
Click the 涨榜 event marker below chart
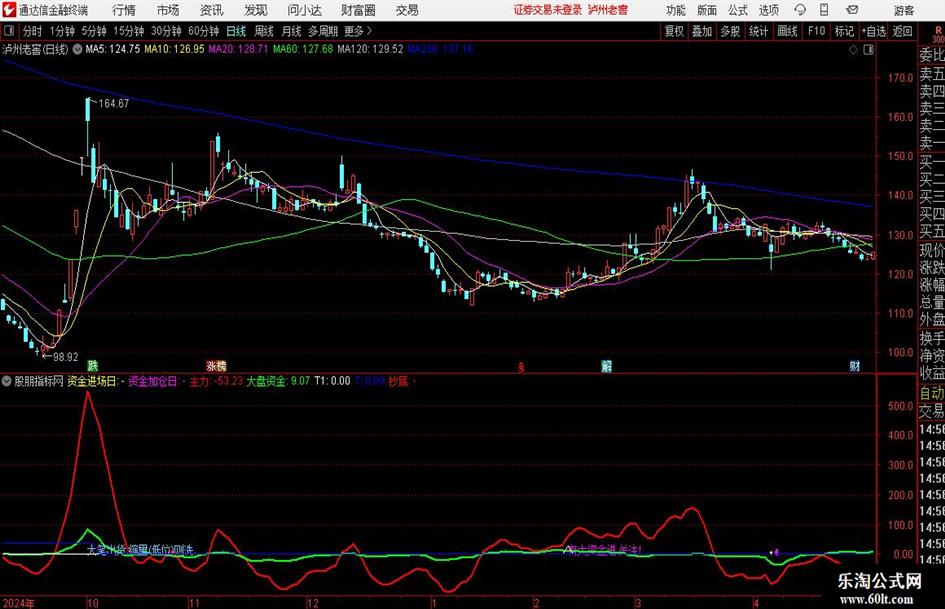(x=216, y=365)
